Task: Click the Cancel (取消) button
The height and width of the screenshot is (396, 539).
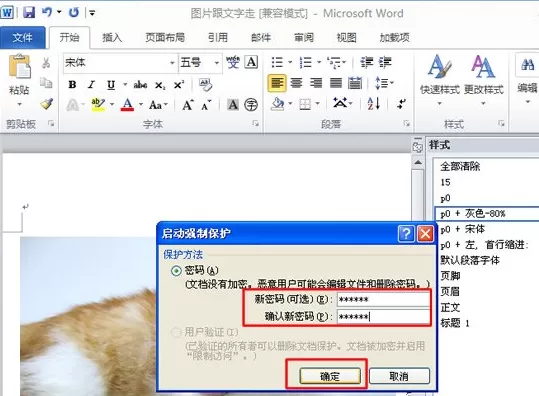Action: (399, 376)
